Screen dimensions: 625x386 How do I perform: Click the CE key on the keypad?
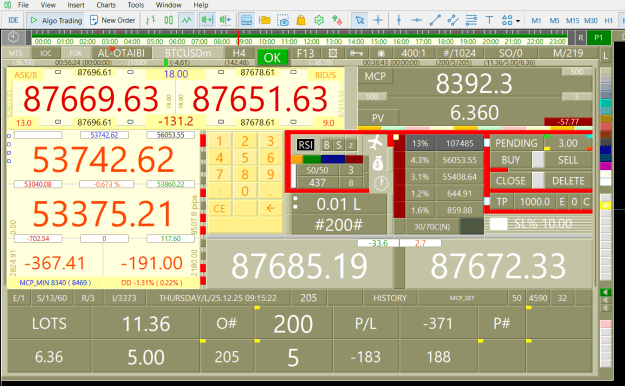[x=219, y=208]
